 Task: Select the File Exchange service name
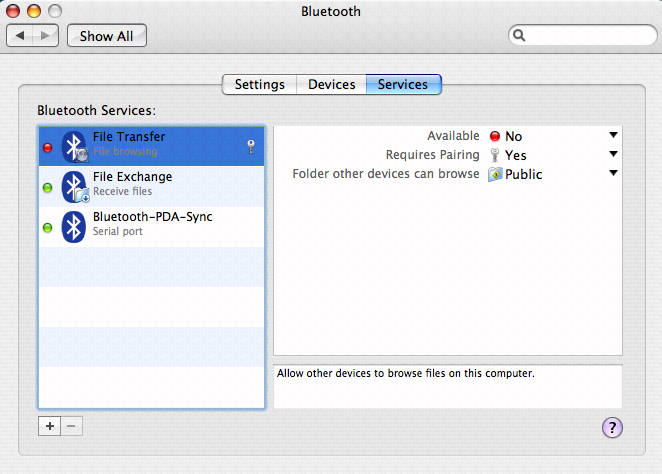pos(132,177)
